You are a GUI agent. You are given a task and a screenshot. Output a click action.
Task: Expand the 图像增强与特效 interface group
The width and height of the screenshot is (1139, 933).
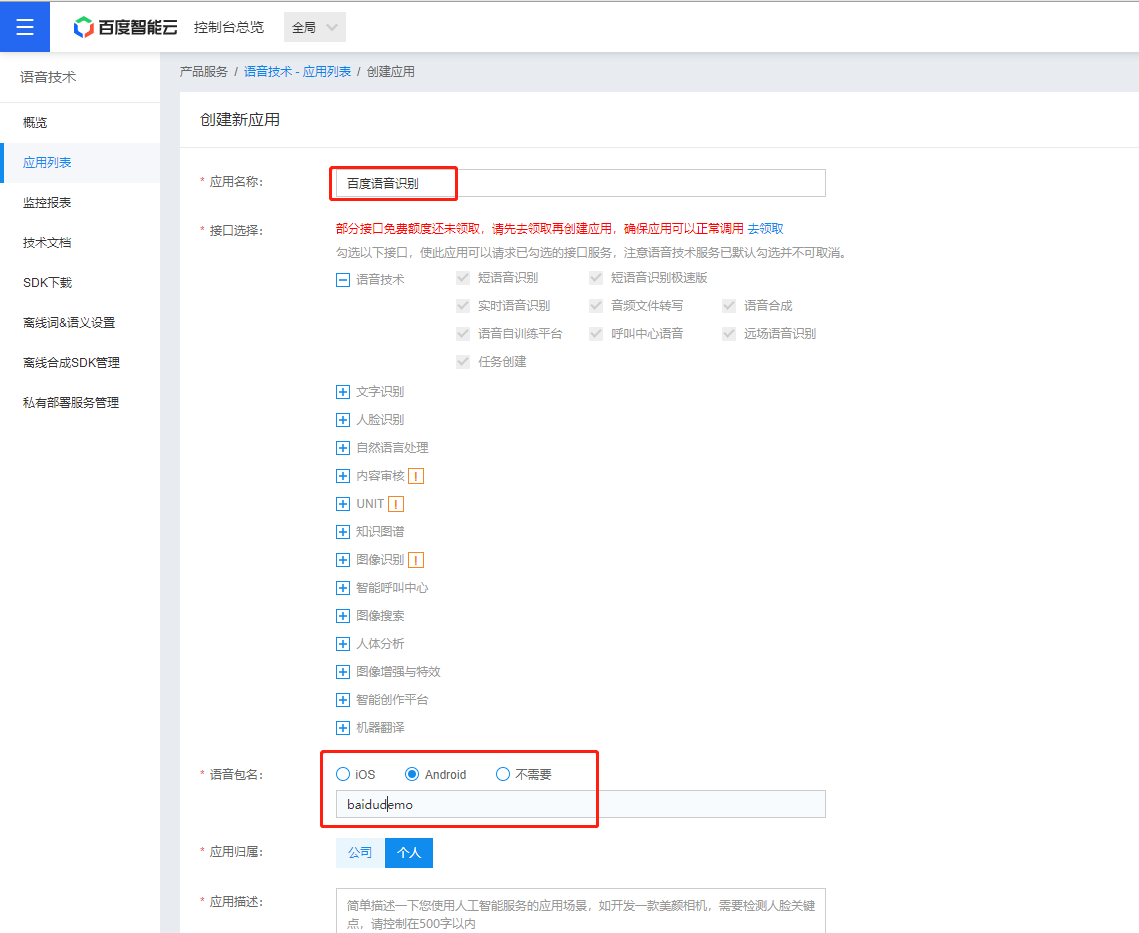point(343,672)
